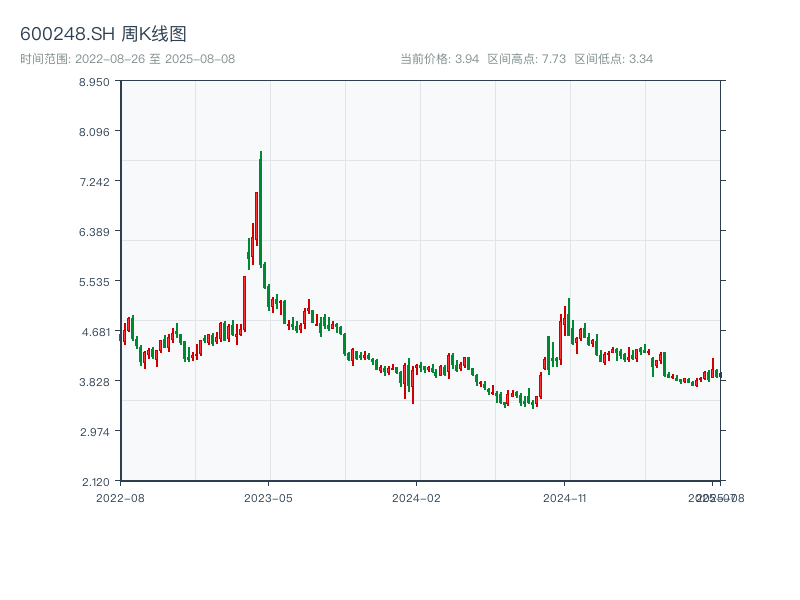This screenshot has height=600, width=800.
Task: Click y-axis value 2.120
Action: [95, 482]
